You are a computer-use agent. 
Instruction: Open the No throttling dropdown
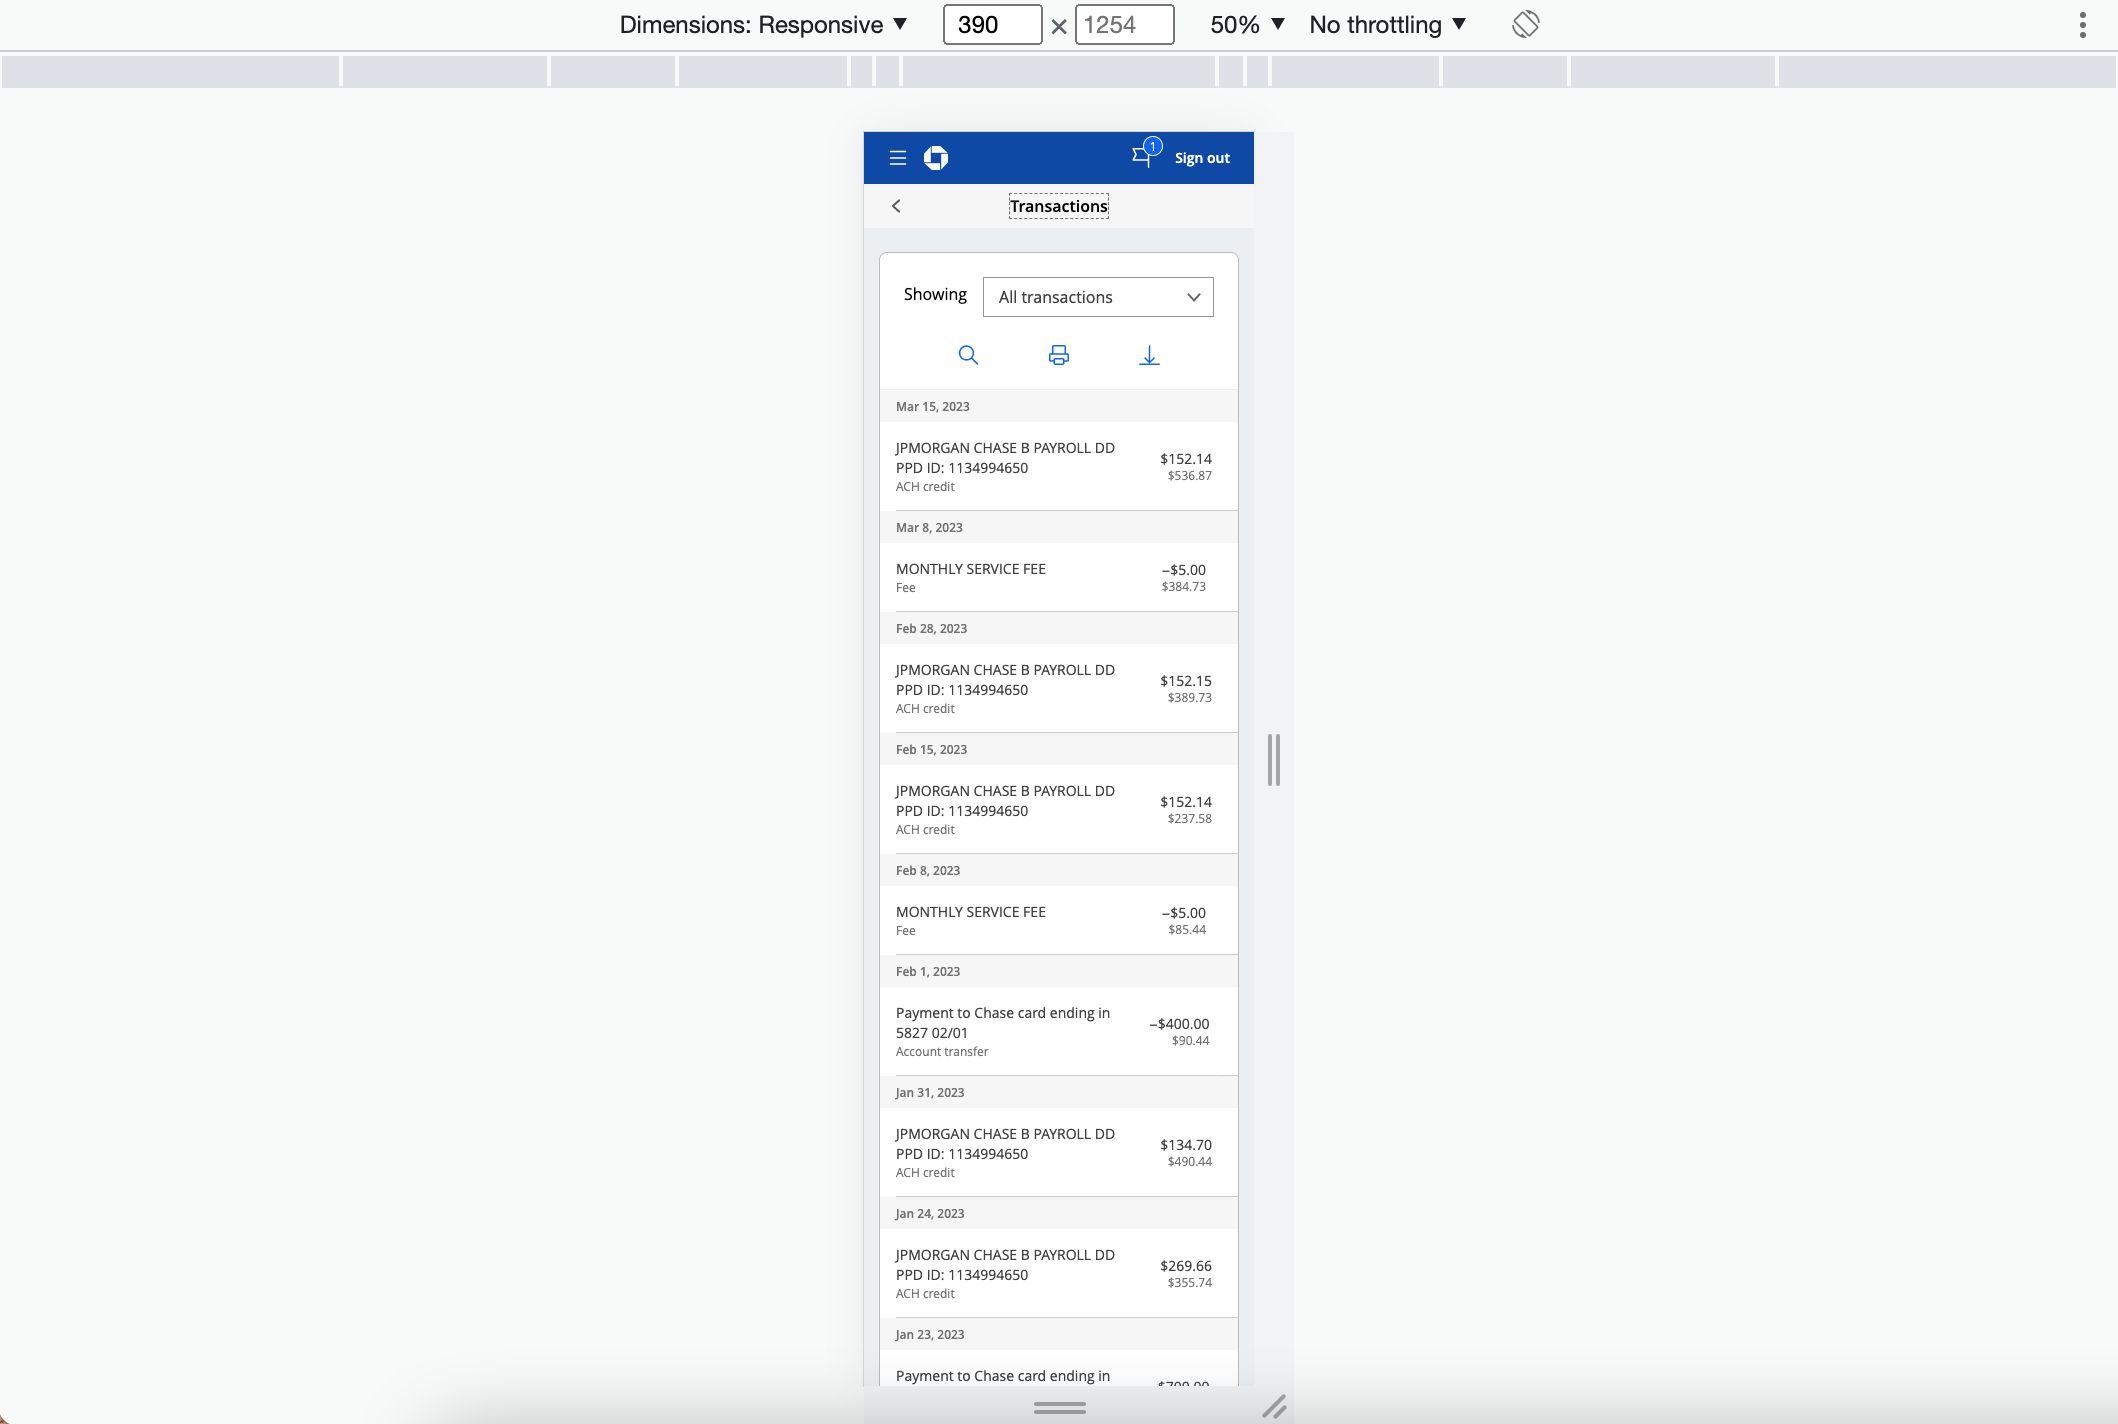pyautogui.click(x=1387, y=24)
